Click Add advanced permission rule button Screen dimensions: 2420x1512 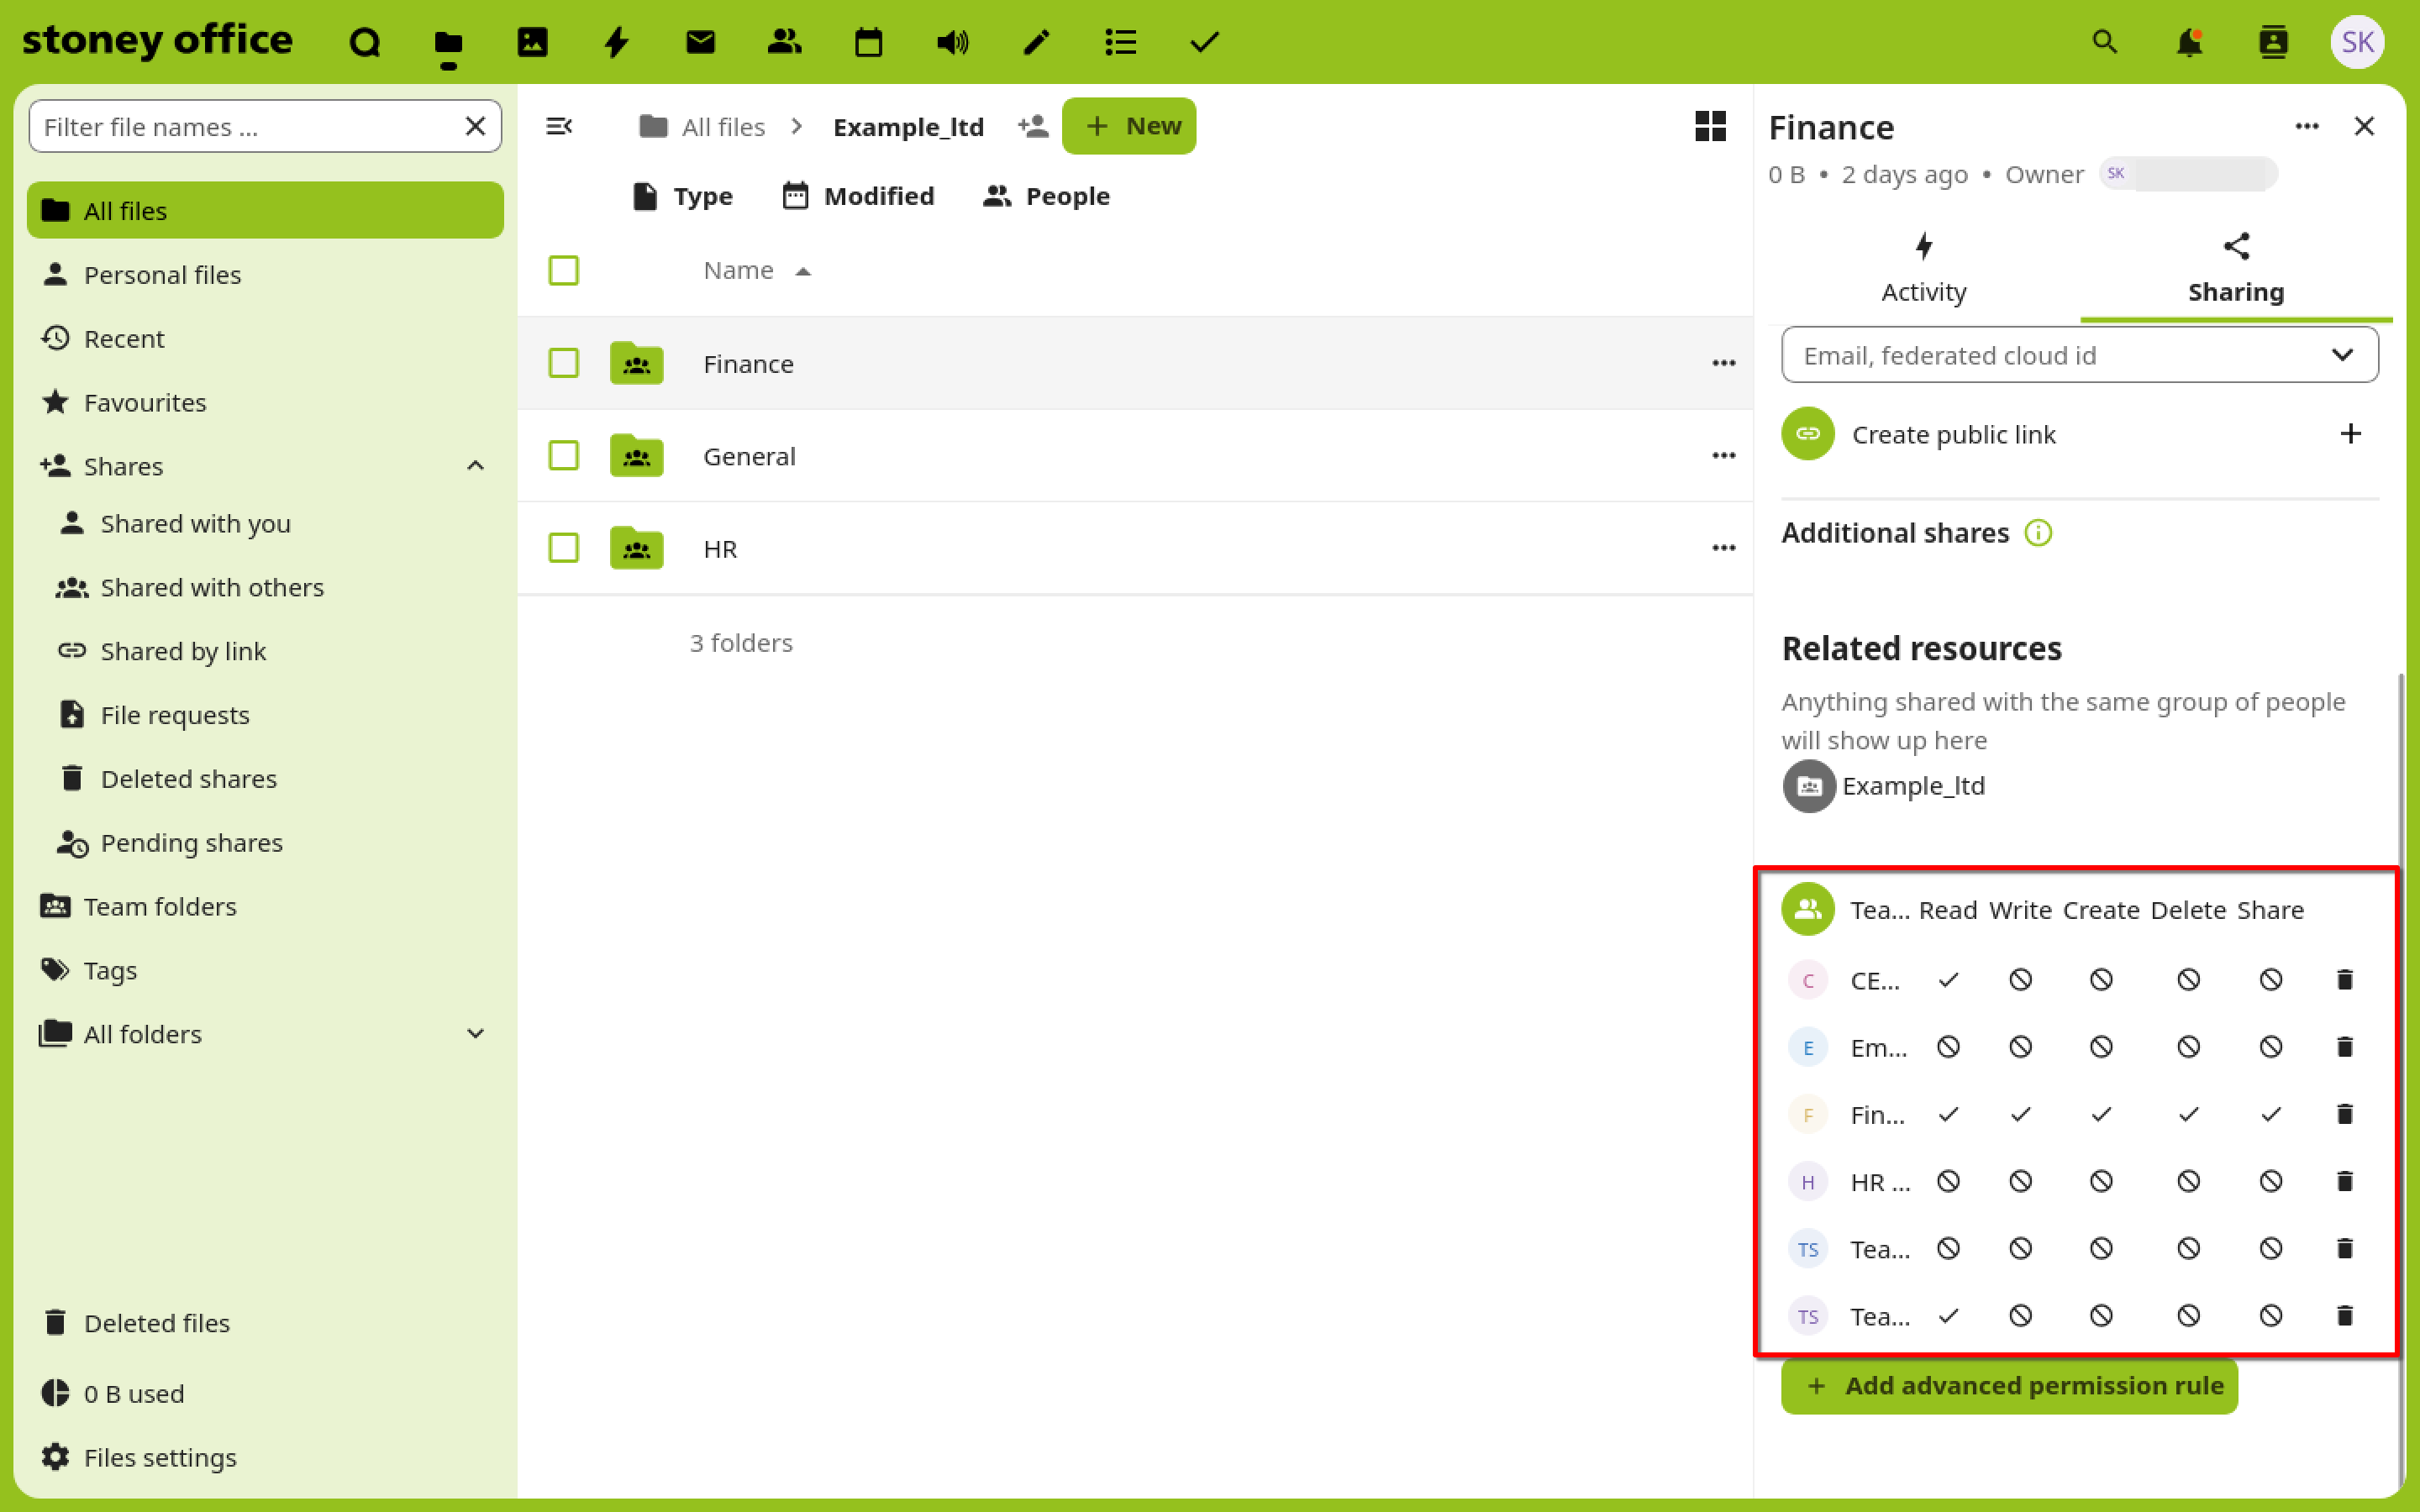2009,1385
